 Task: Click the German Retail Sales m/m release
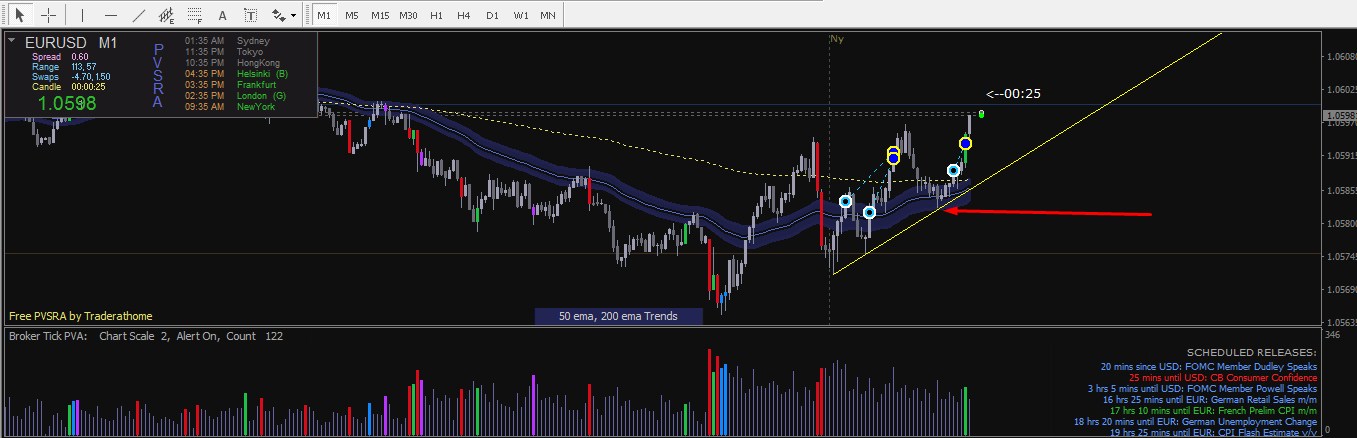pos(1210,399)
